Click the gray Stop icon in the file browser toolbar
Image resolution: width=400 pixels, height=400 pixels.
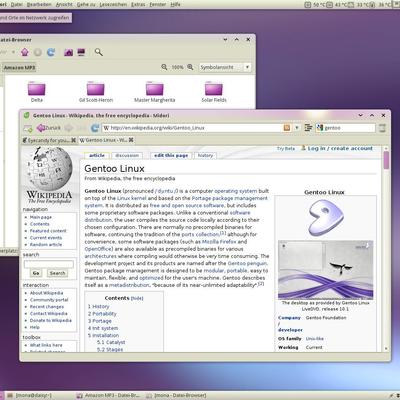[38, 52]
